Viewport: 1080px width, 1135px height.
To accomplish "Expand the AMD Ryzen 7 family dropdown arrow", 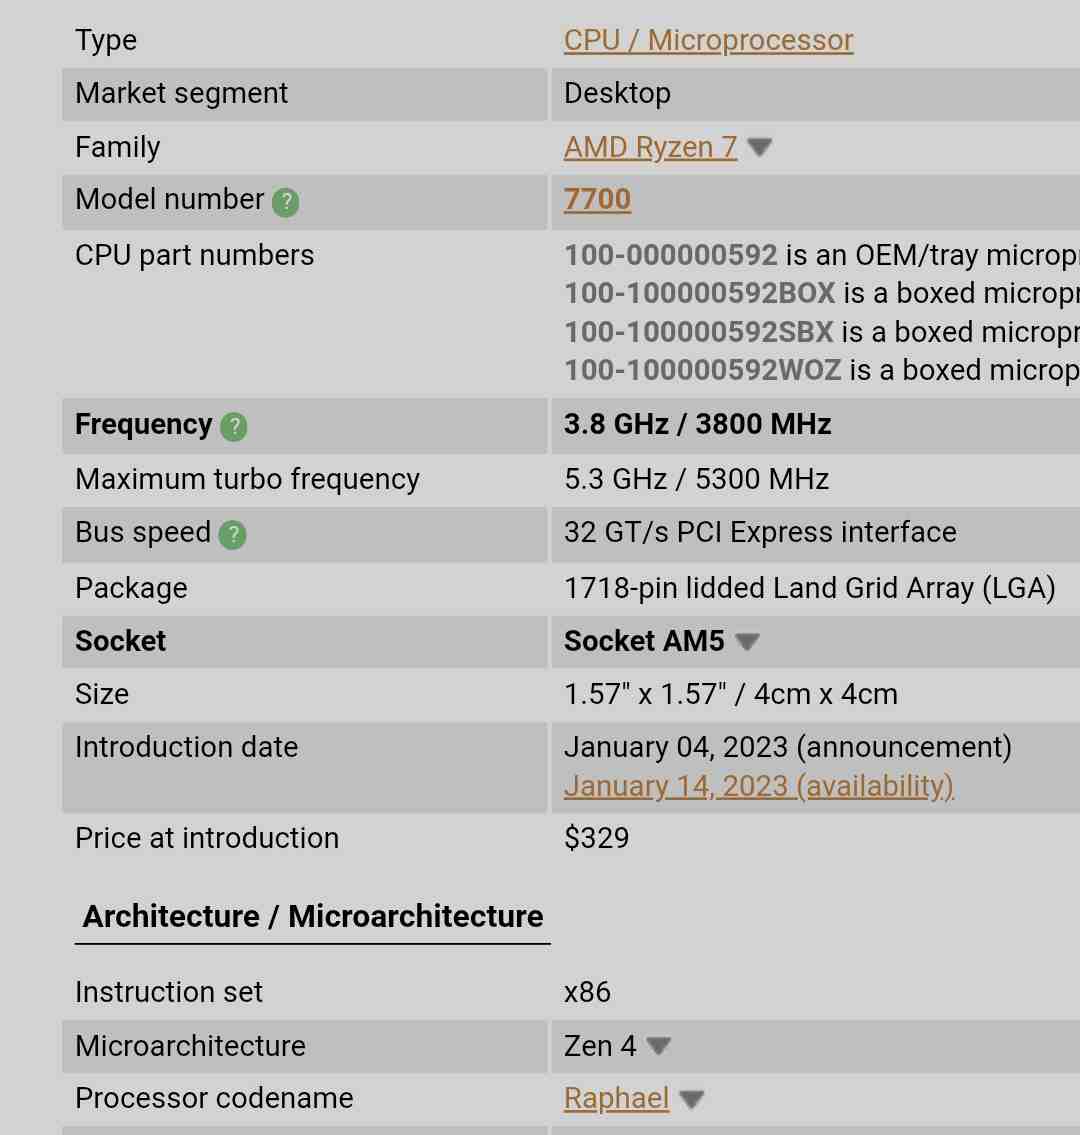I will point(759,148).
